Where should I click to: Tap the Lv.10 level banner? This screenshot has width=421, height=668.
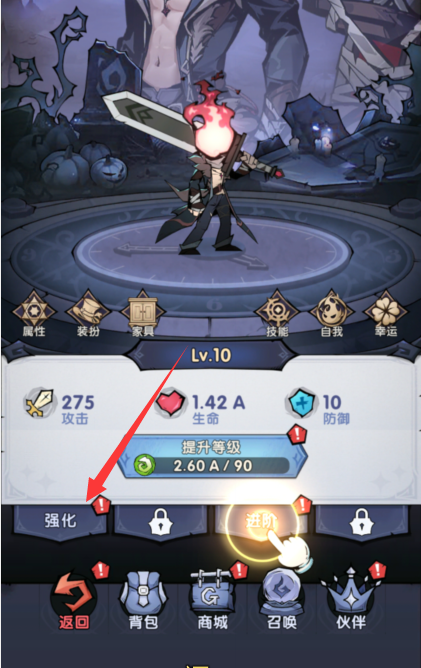coord(211,355)
